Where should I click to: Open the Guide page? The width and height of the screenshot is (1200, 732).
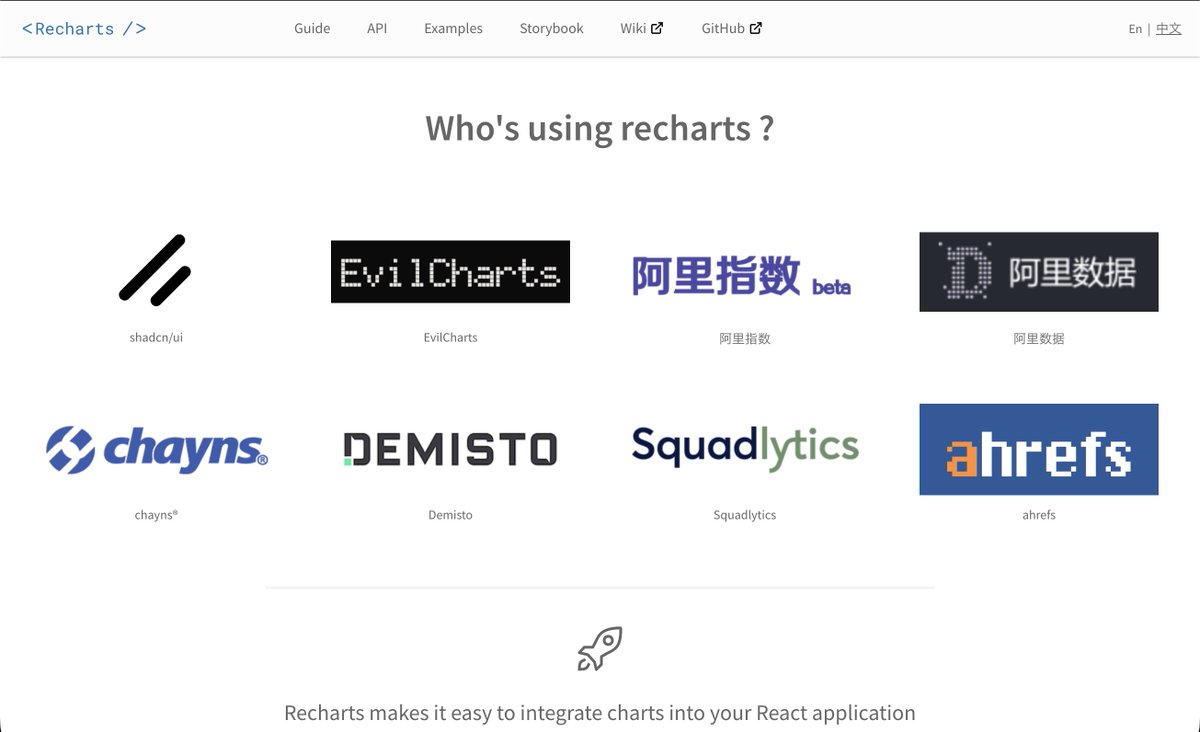click(x=312, y=29)
